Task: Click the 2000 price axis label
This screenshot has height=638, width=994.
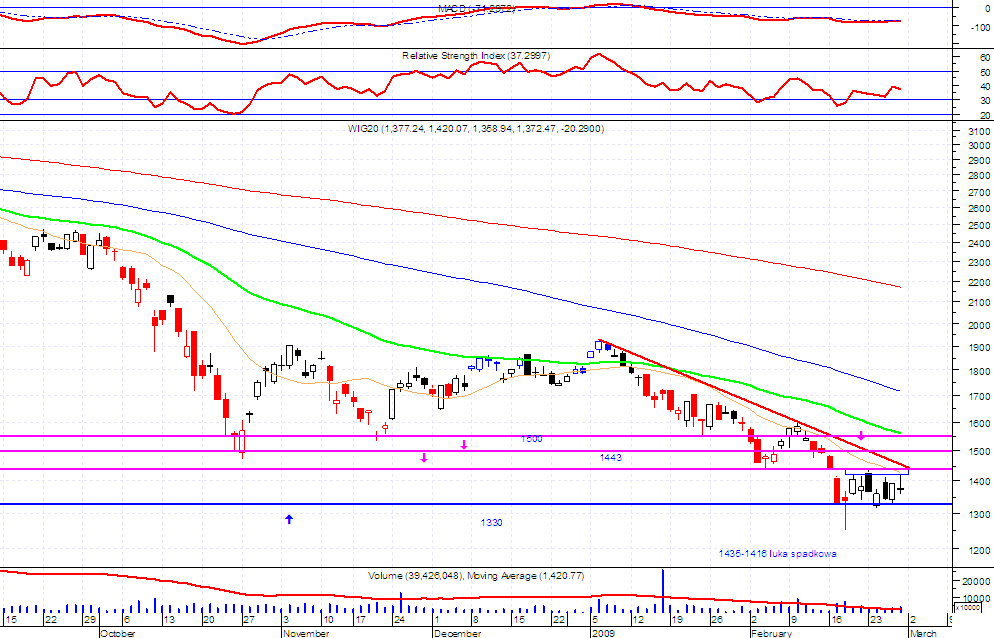Action: (979, 326)
